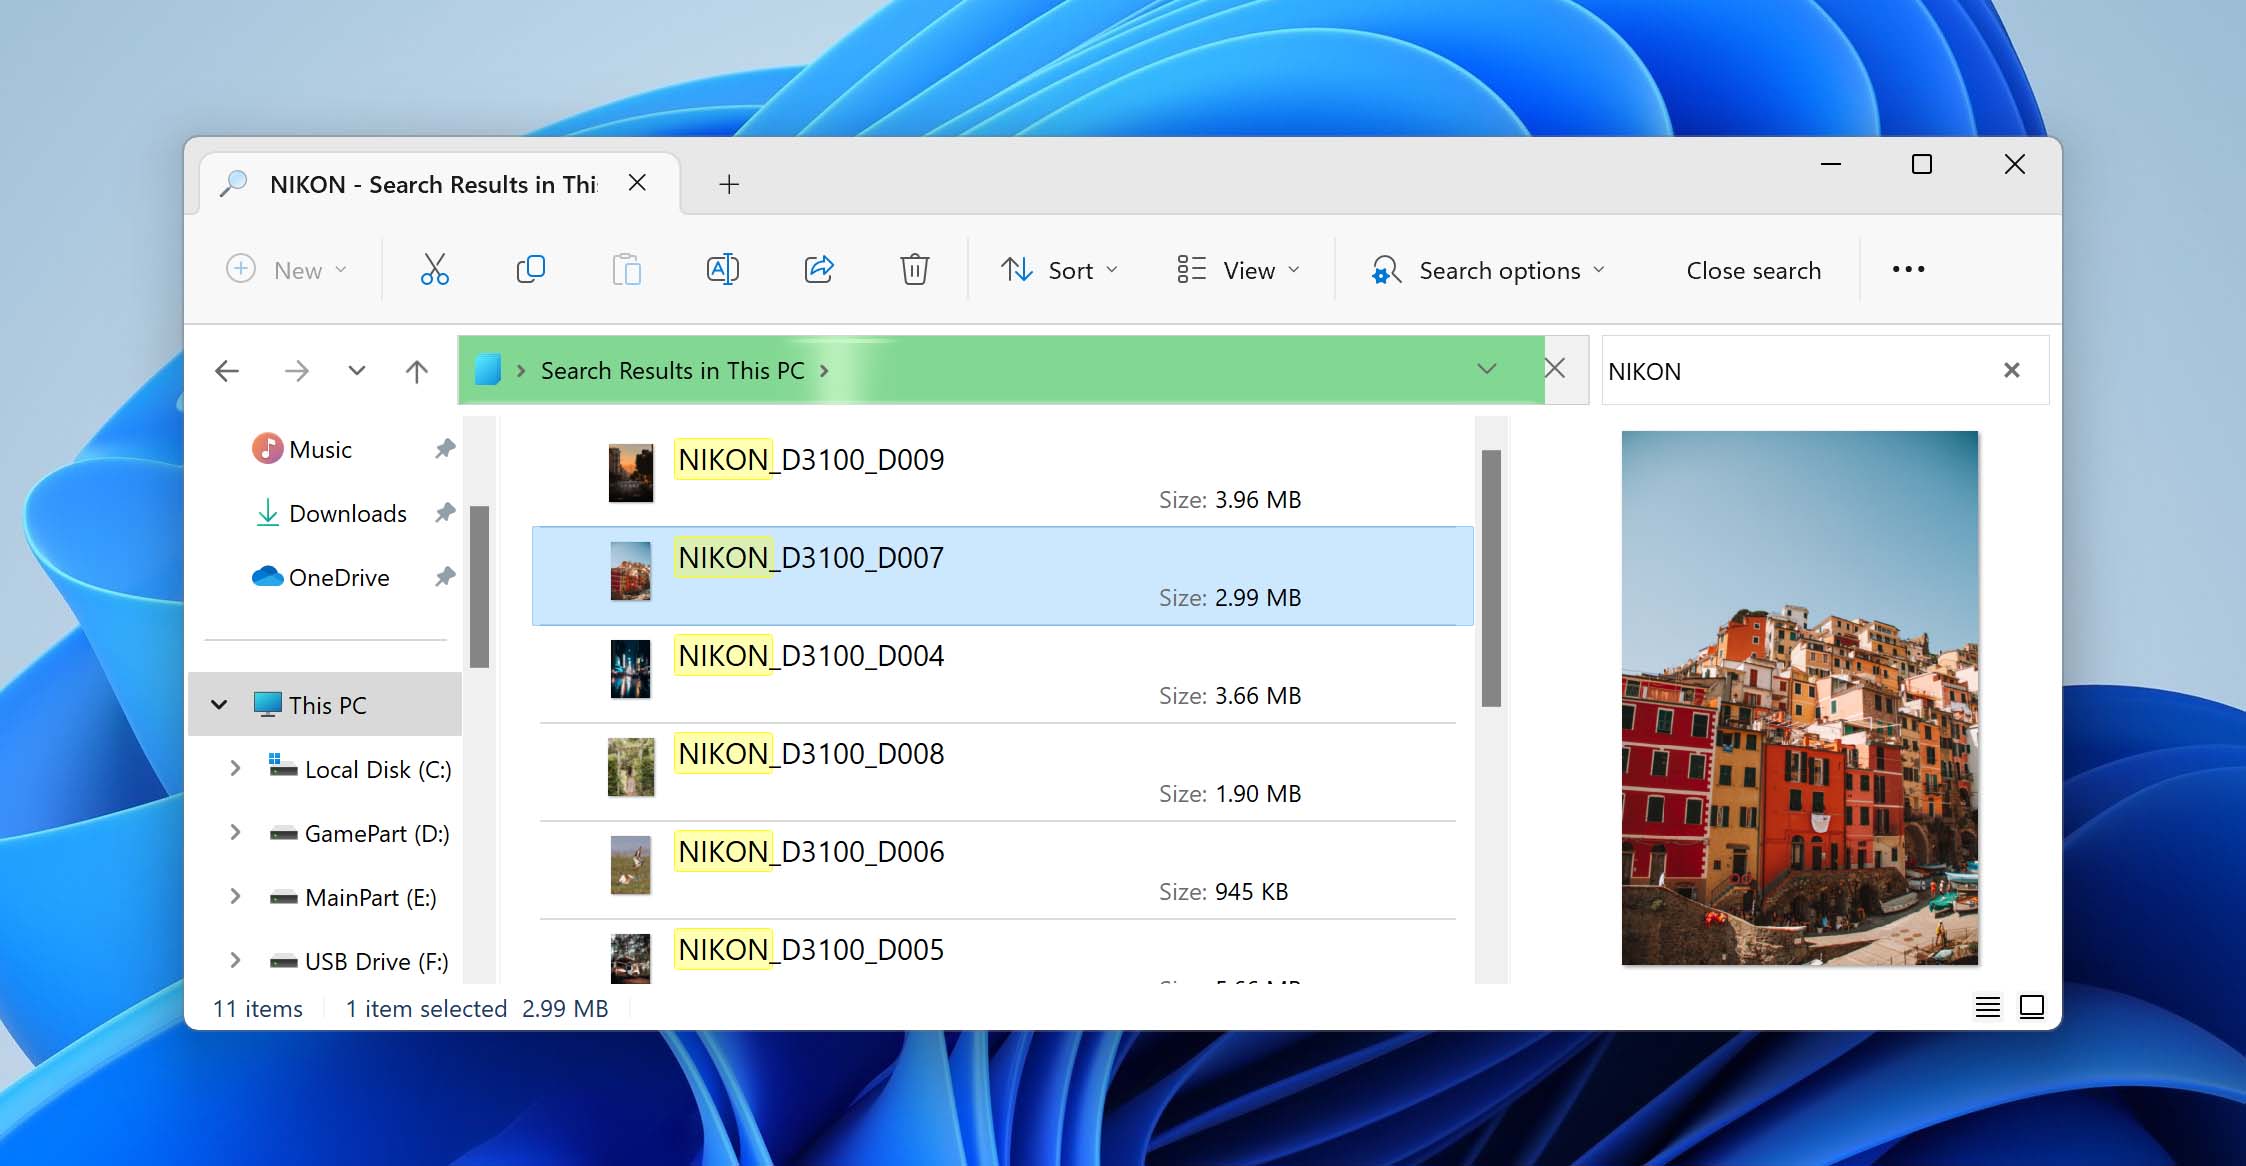Switch to details list view icon

[1987, 1007]
